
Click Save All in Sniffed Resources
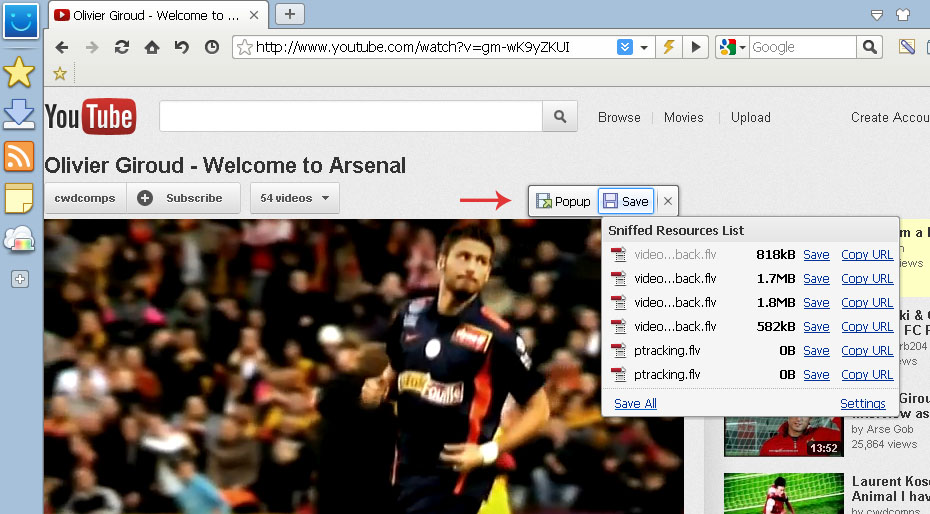tap(635, 404)
